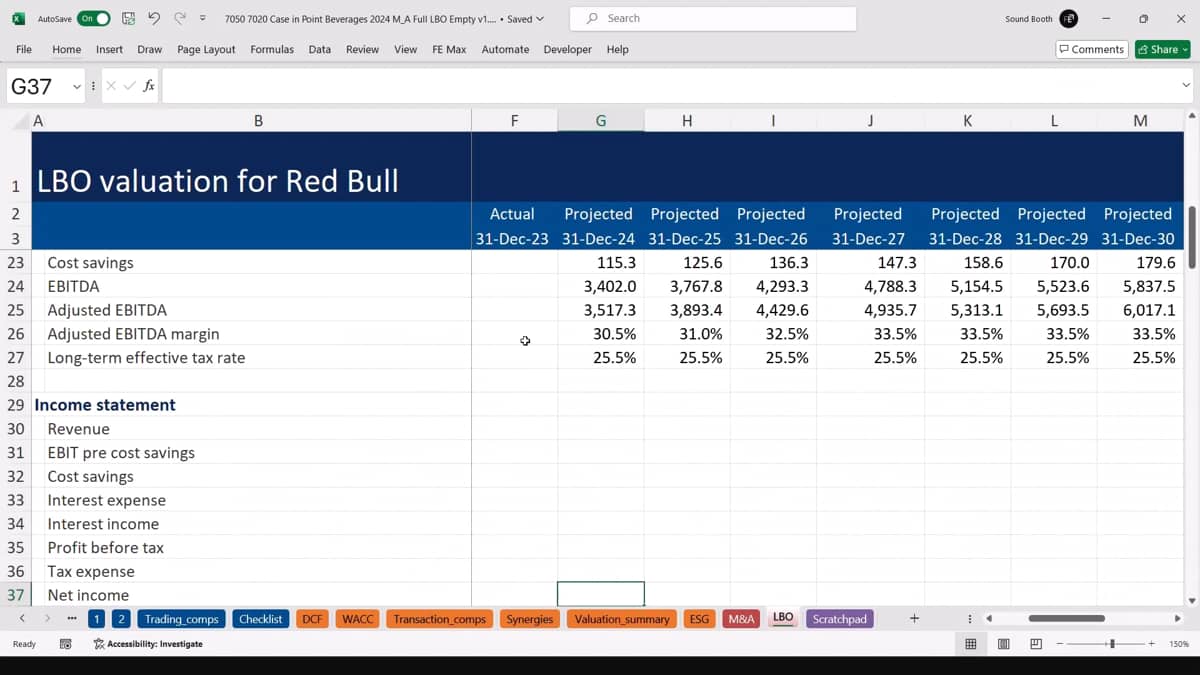This screenshot has height=675, width=1200.
Task: Switch to the Scratchpad sheet
Action: (x=840, y=619)
